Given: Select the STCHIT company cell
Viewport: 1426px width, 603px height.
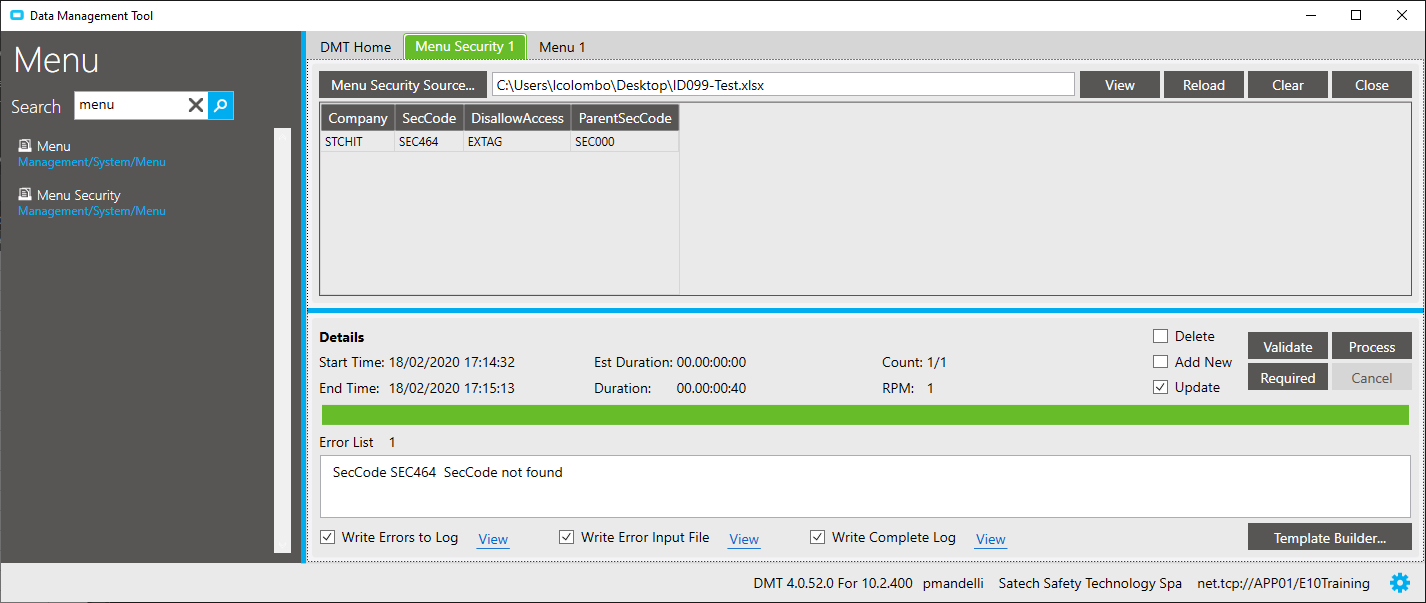Looking at the screenshot, I should tap(358, 142).
